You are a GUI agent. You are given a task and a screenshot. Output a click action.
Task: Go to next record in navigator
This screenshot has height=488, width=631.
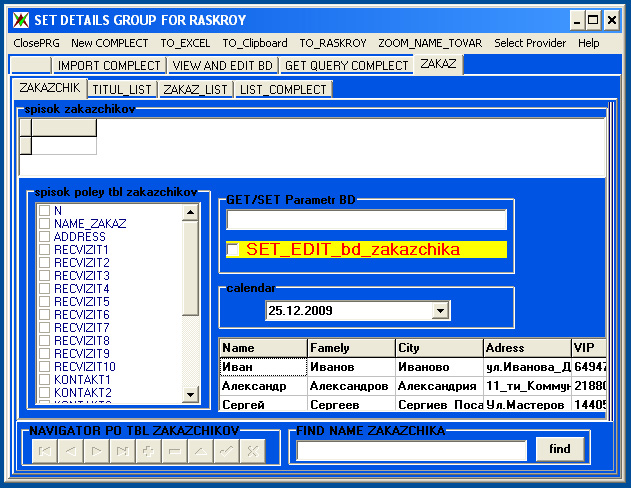click(97, 451)
